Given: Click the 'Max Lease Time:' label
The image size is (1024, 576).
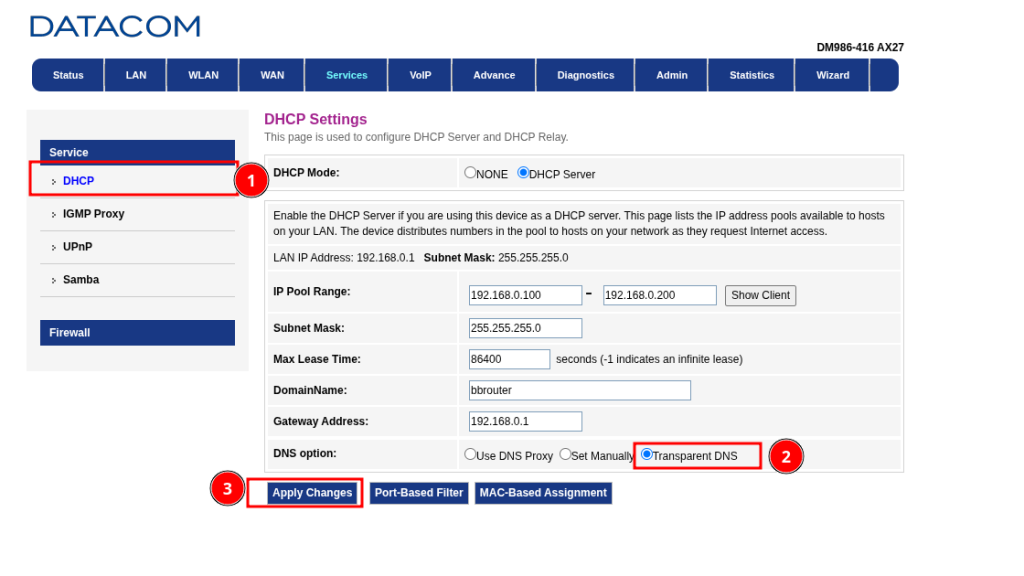Looking at the screenshot, I should (x=317, y=359).
